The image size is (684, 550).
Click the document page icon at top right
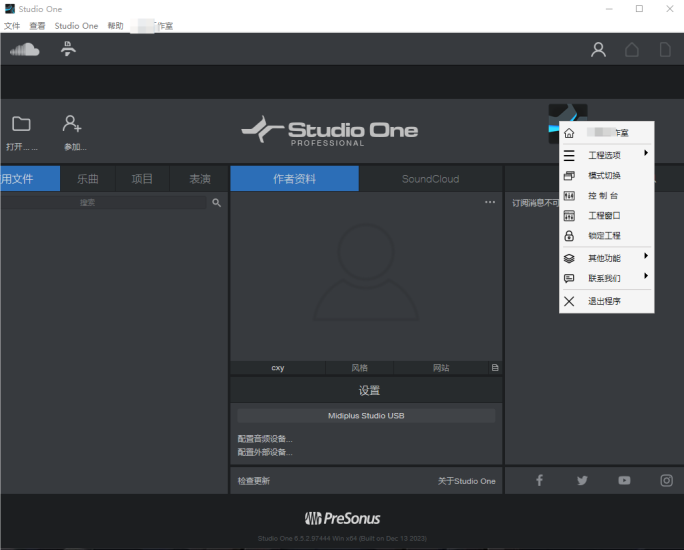coord(665,49)
